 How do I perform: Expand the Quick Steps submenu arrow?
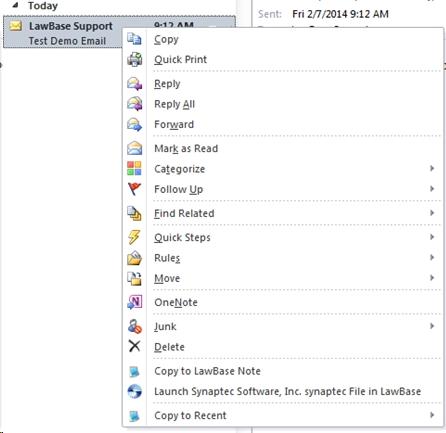point(432,237)
